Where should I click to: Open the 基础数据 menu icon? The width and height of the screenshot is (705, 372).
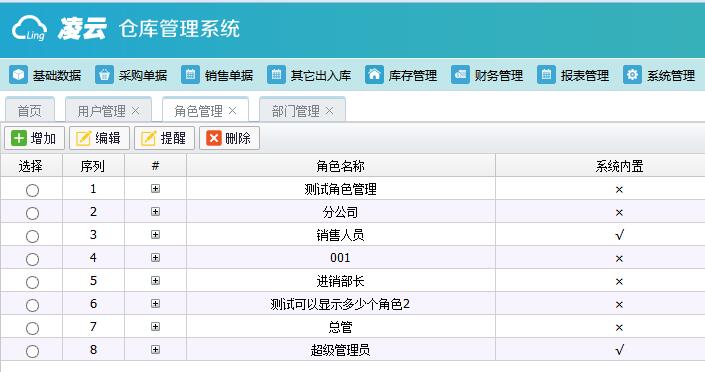[18, 75]
